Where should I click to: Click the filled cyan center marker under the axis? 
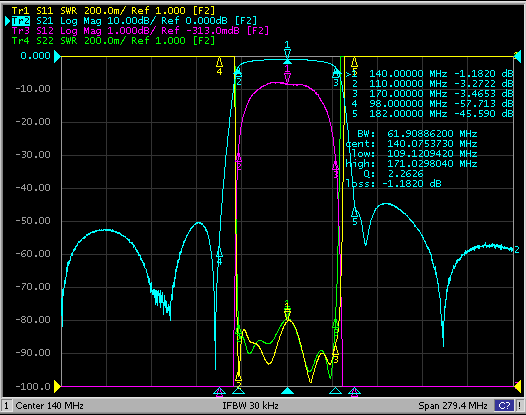287,391
